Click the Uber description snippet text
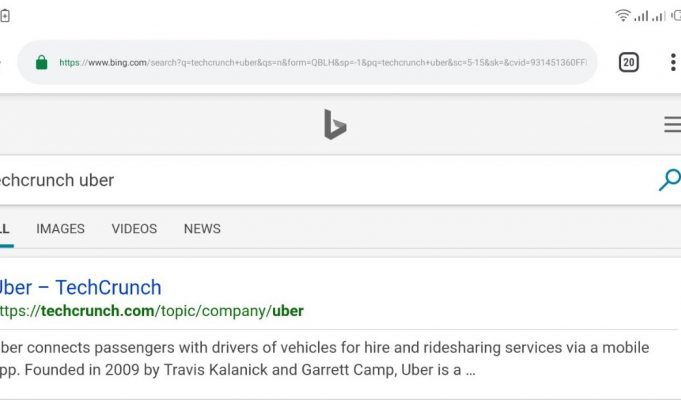This screenshot has height=400, width=681. (x=324, y=359)
